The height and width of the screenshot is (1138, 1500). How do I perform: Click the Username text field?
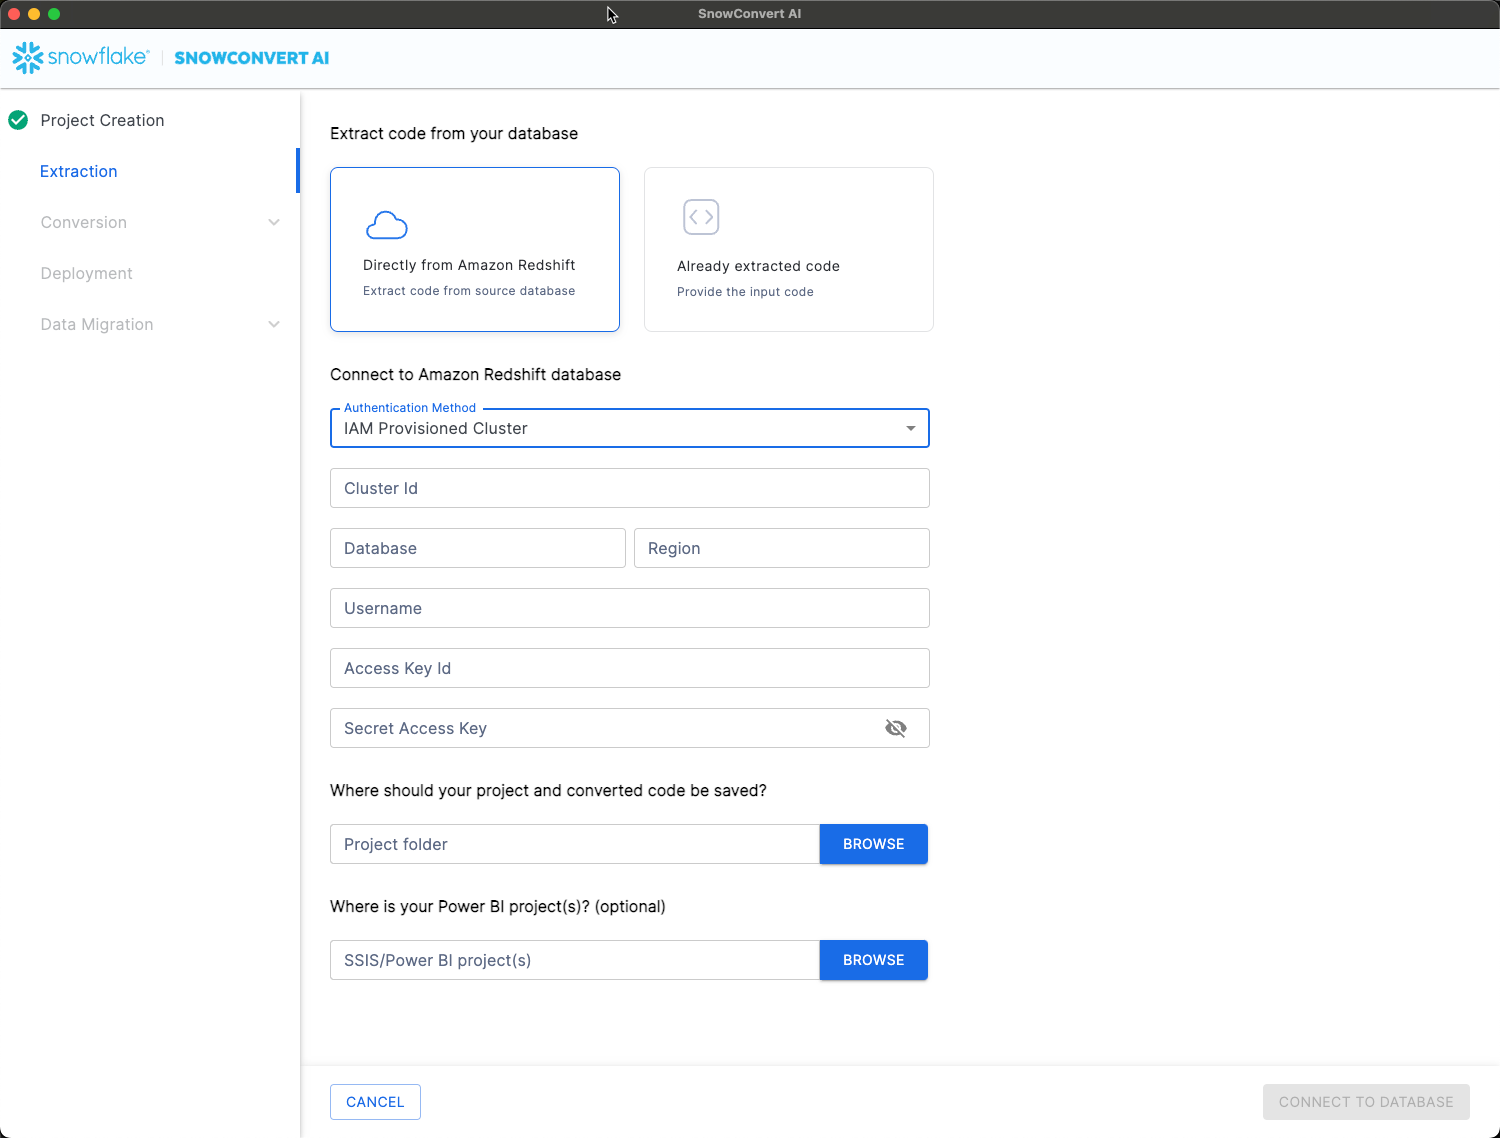click(x=629, y=608)
